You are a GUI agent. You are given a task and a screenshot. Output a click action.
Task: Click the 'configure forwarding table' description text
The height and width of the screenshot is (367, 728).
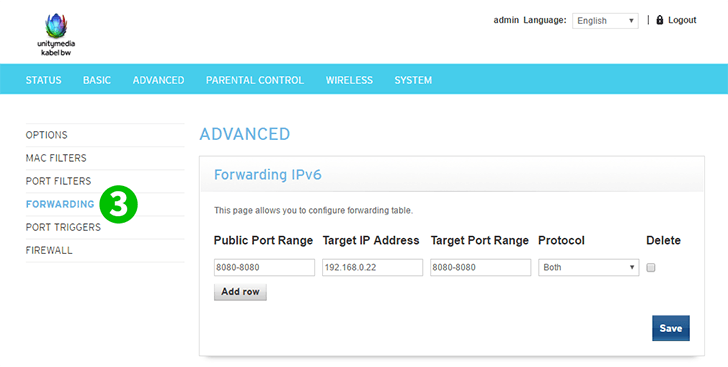click(313, 210)
